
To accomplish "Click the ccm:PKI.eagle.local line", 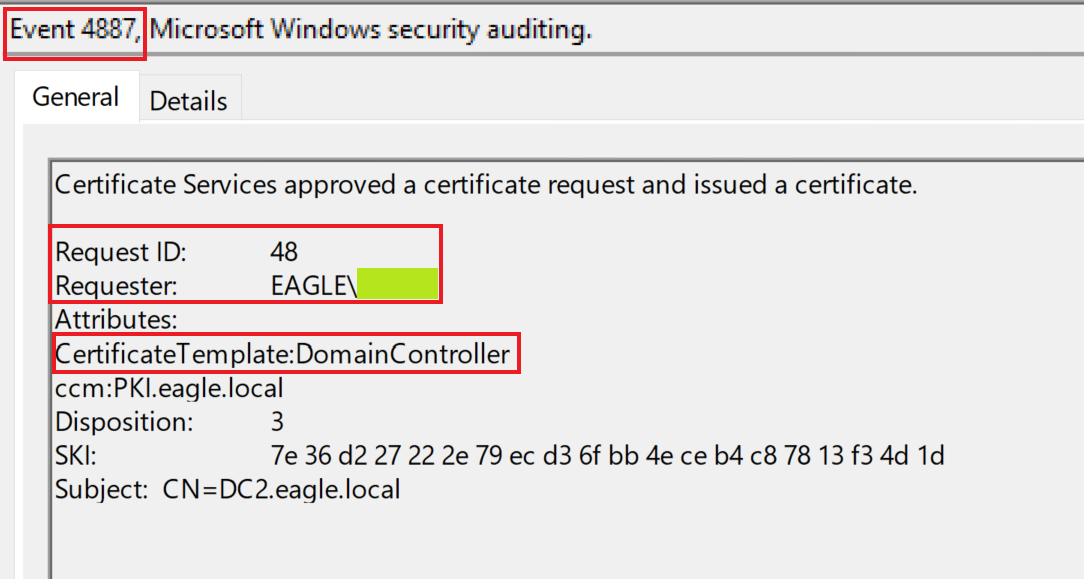I will pyautogui.click(x=169, y=387).
